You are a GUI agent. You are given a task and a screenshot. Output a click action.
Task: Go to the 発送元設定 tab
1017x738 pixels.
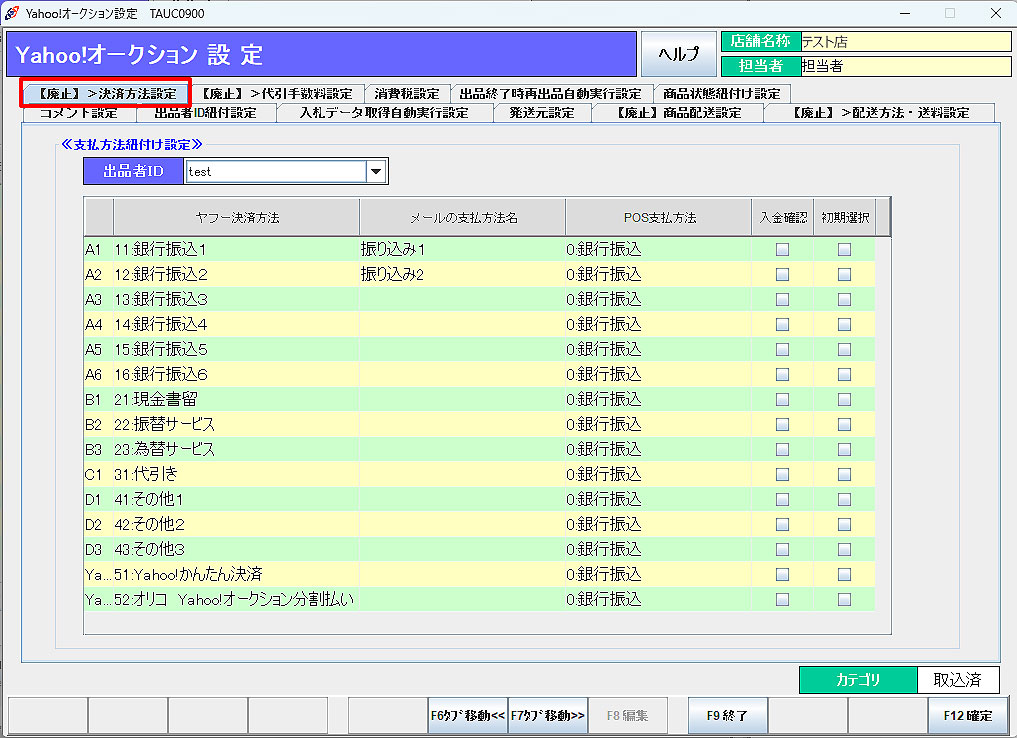pyautogui.click(x=541, y=113)
